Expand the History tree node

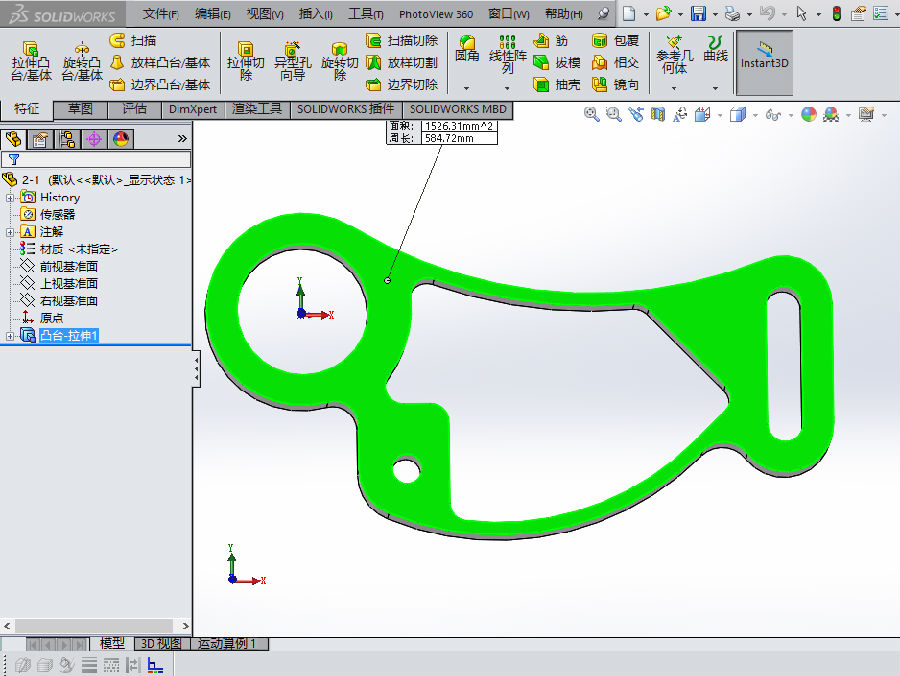11,198
